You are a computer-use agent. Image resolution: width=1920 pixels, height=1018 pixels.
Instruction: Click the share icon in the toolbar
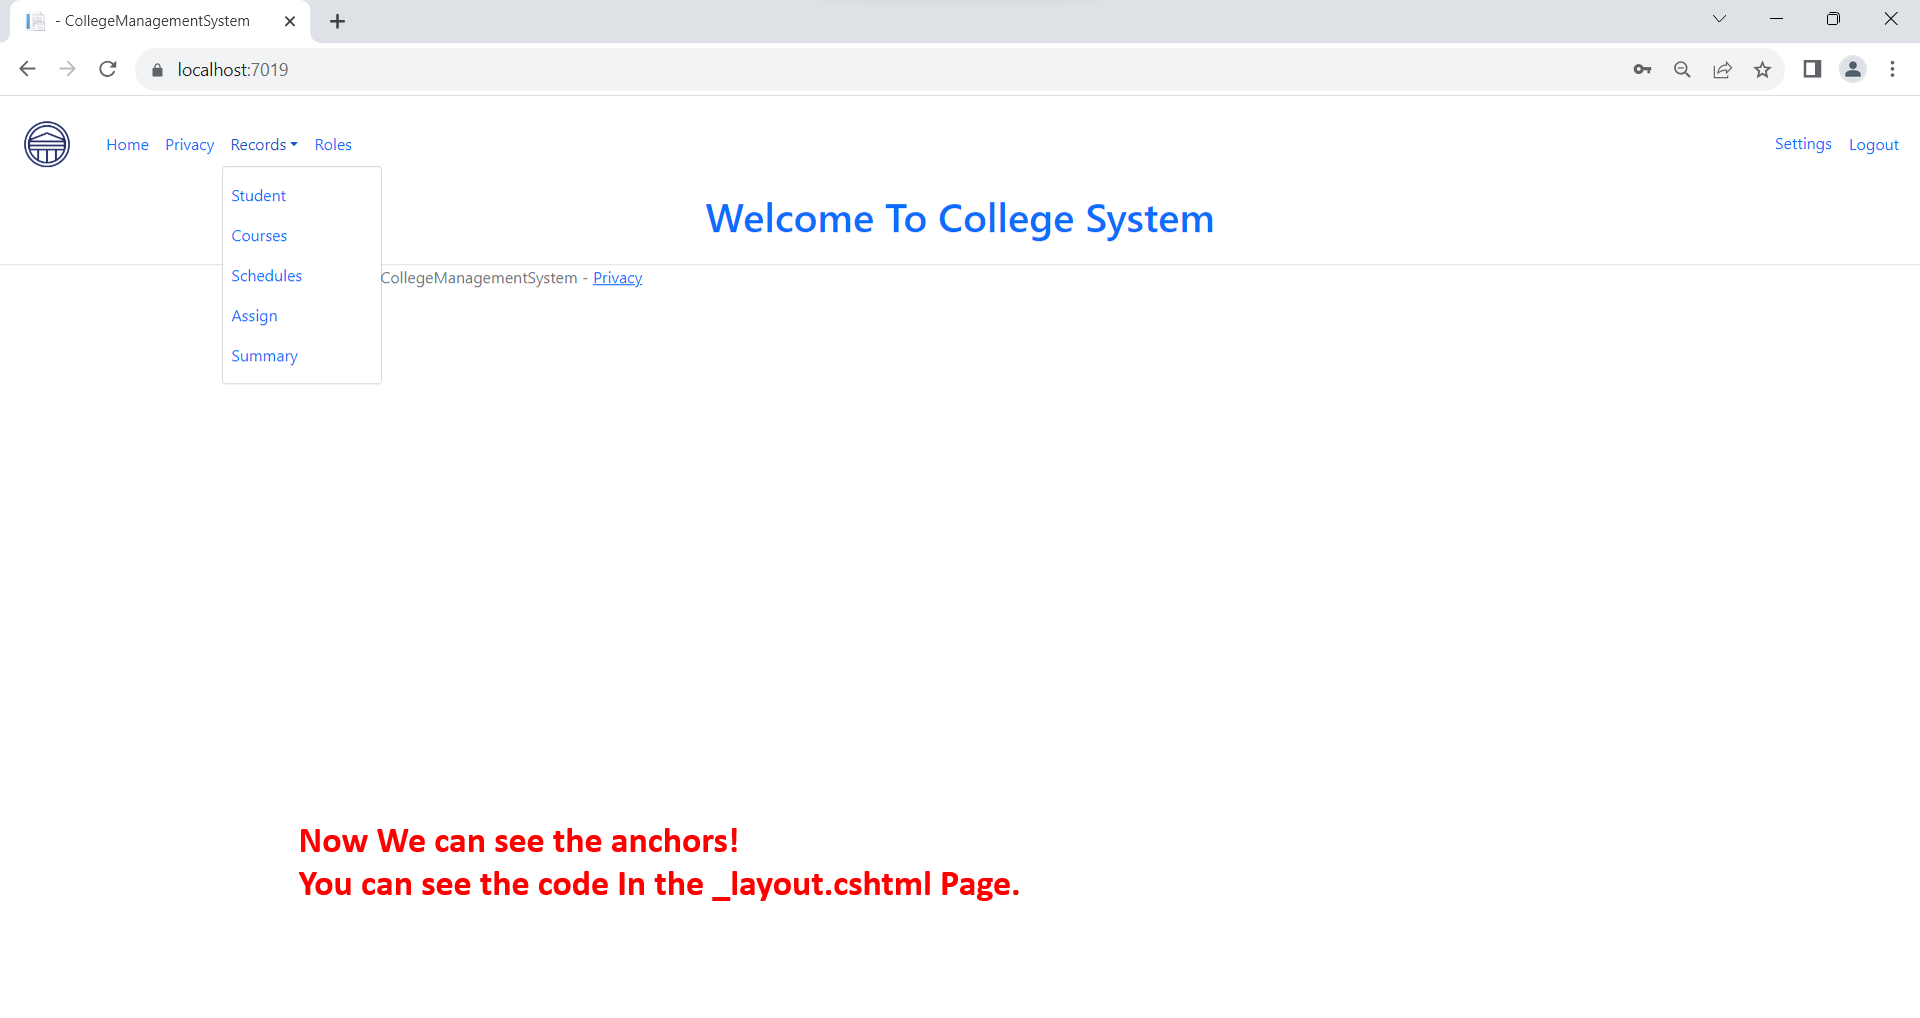[x=1723, y=70]
